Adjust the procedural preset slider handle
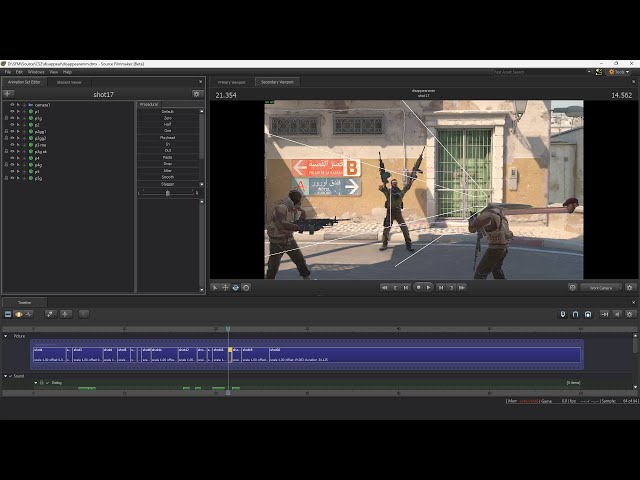 tap(167, 193)
